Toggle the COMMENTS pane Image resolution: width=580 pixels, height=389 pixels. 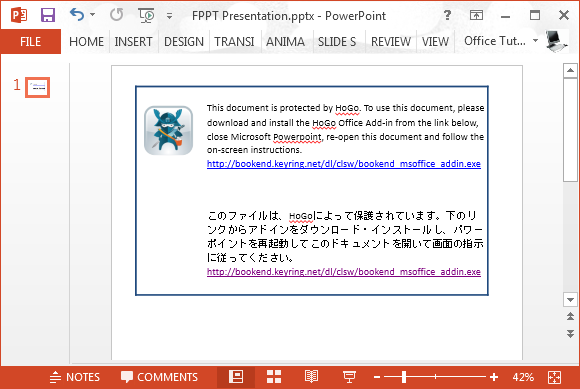pos(159,377)
